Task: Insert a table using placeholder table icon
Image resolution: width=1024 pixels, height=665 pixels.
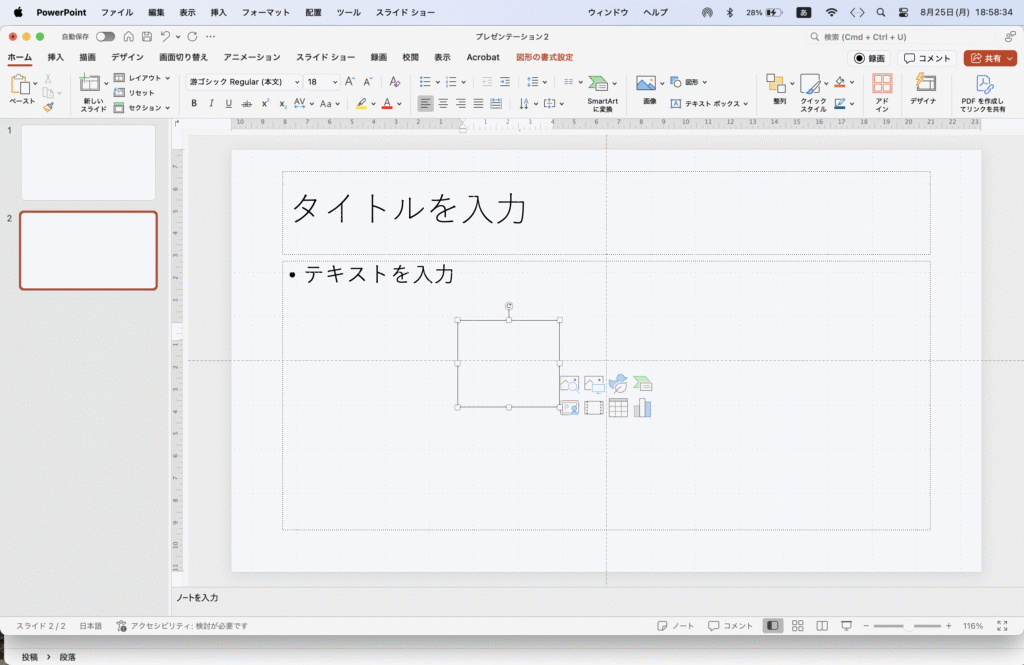Action: (618, 408)
